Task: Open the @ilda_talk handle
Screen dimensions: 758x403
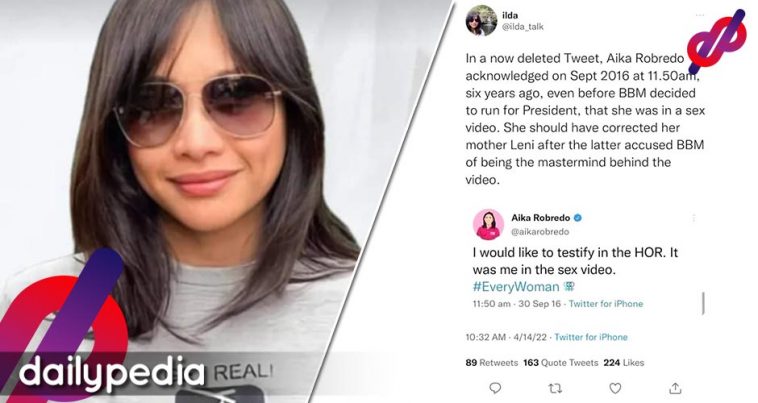Action: pyautogui.click(x=523, y=27)
